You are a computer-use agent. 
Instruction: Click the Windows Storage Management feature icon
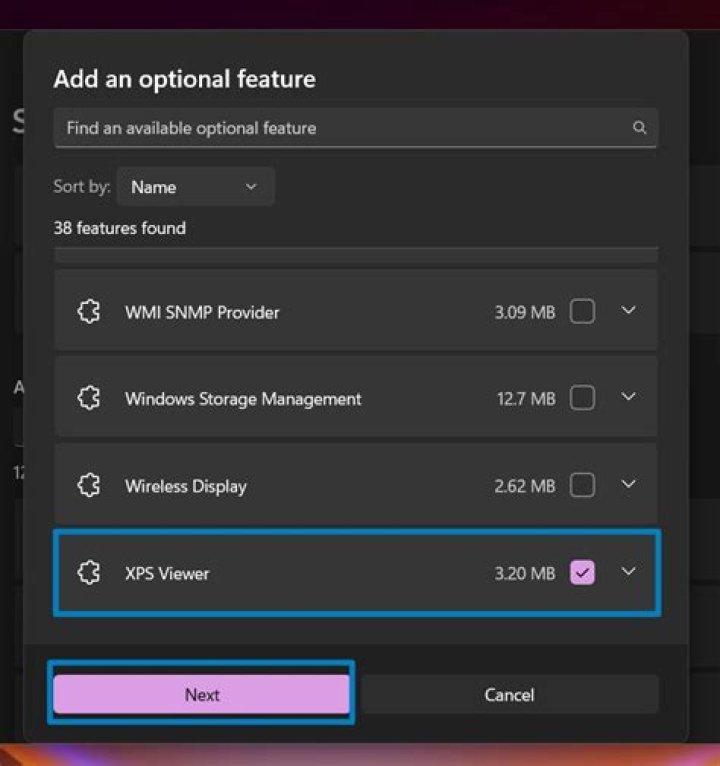click(89, 399)
